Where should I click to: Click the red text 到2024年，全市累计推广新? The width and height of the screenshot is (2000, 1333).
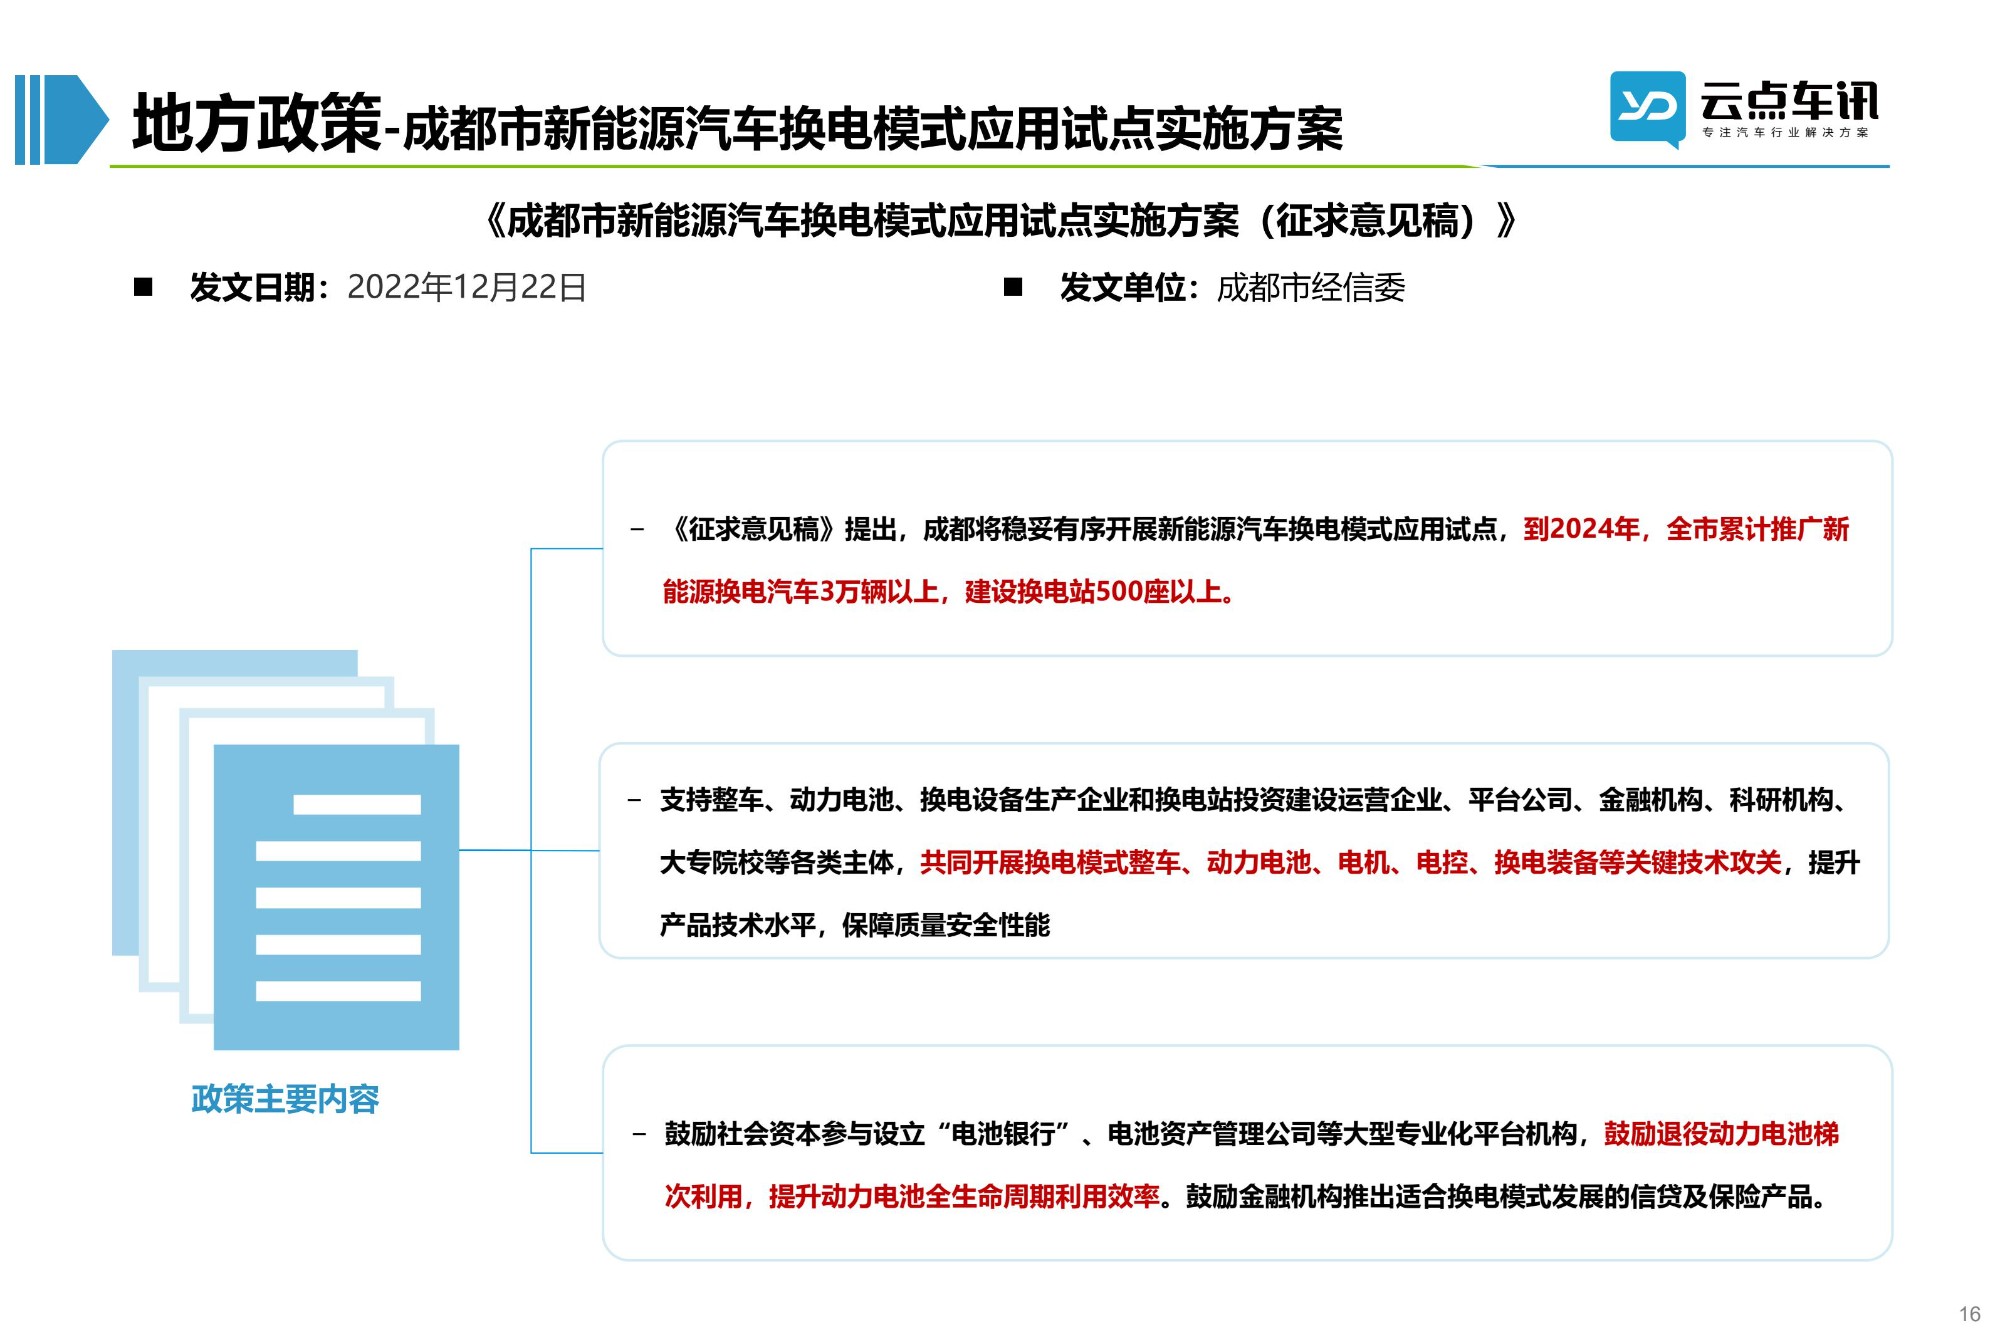click(x=1686, y=529)
